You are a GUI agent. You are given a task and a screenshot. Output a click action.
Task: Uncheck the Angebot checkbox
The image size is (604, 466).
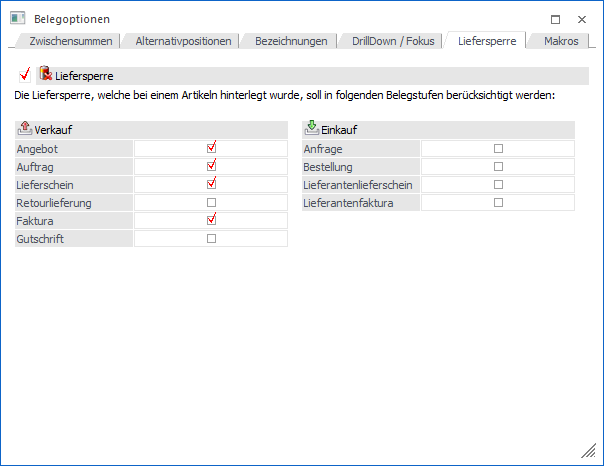pos(211,147)
